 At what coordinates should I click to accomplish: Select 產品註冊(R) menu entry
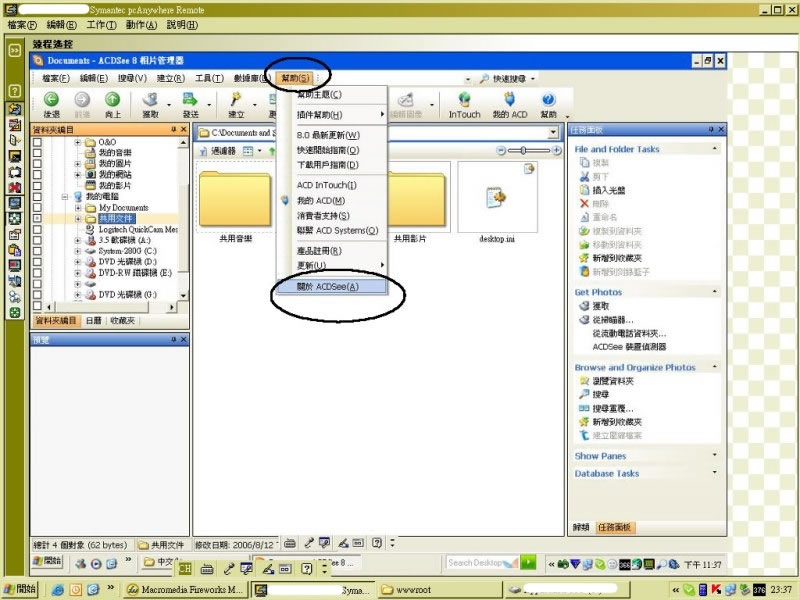(332, 251)
